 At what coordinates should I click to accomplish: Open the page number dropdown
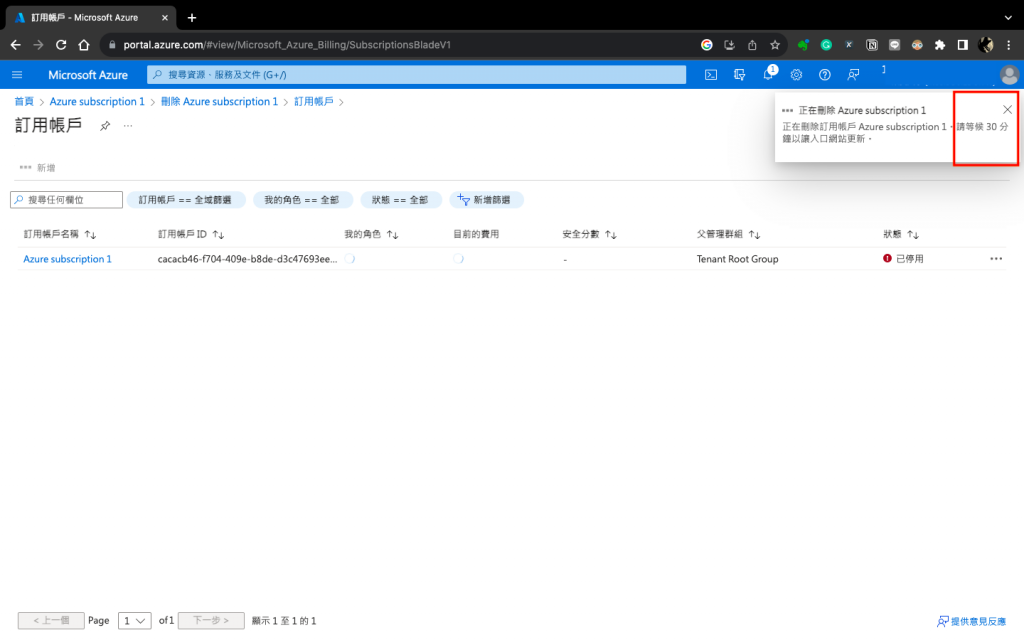[x=135, y=620]
